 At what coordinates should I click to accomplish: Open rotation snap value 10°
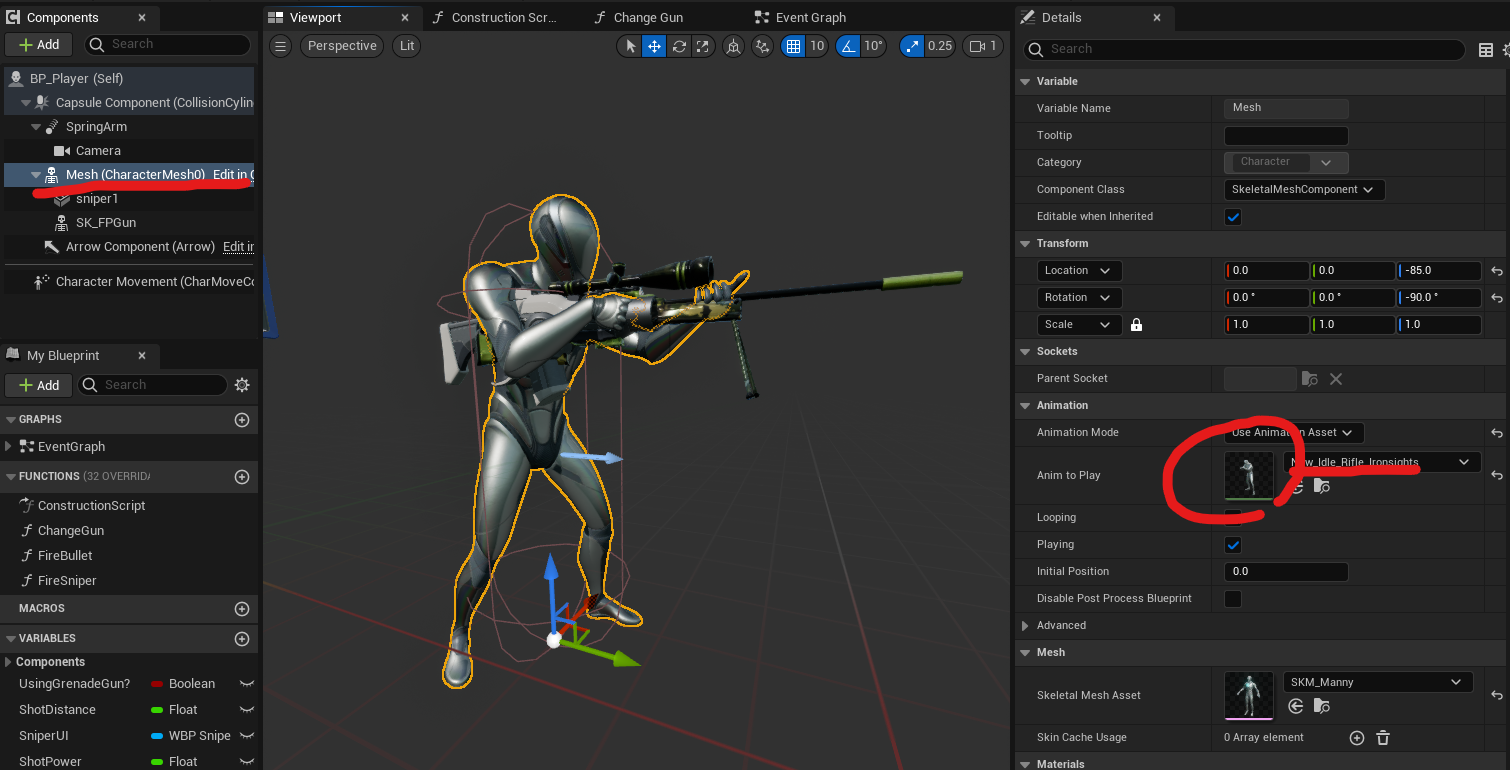point(873,46)
